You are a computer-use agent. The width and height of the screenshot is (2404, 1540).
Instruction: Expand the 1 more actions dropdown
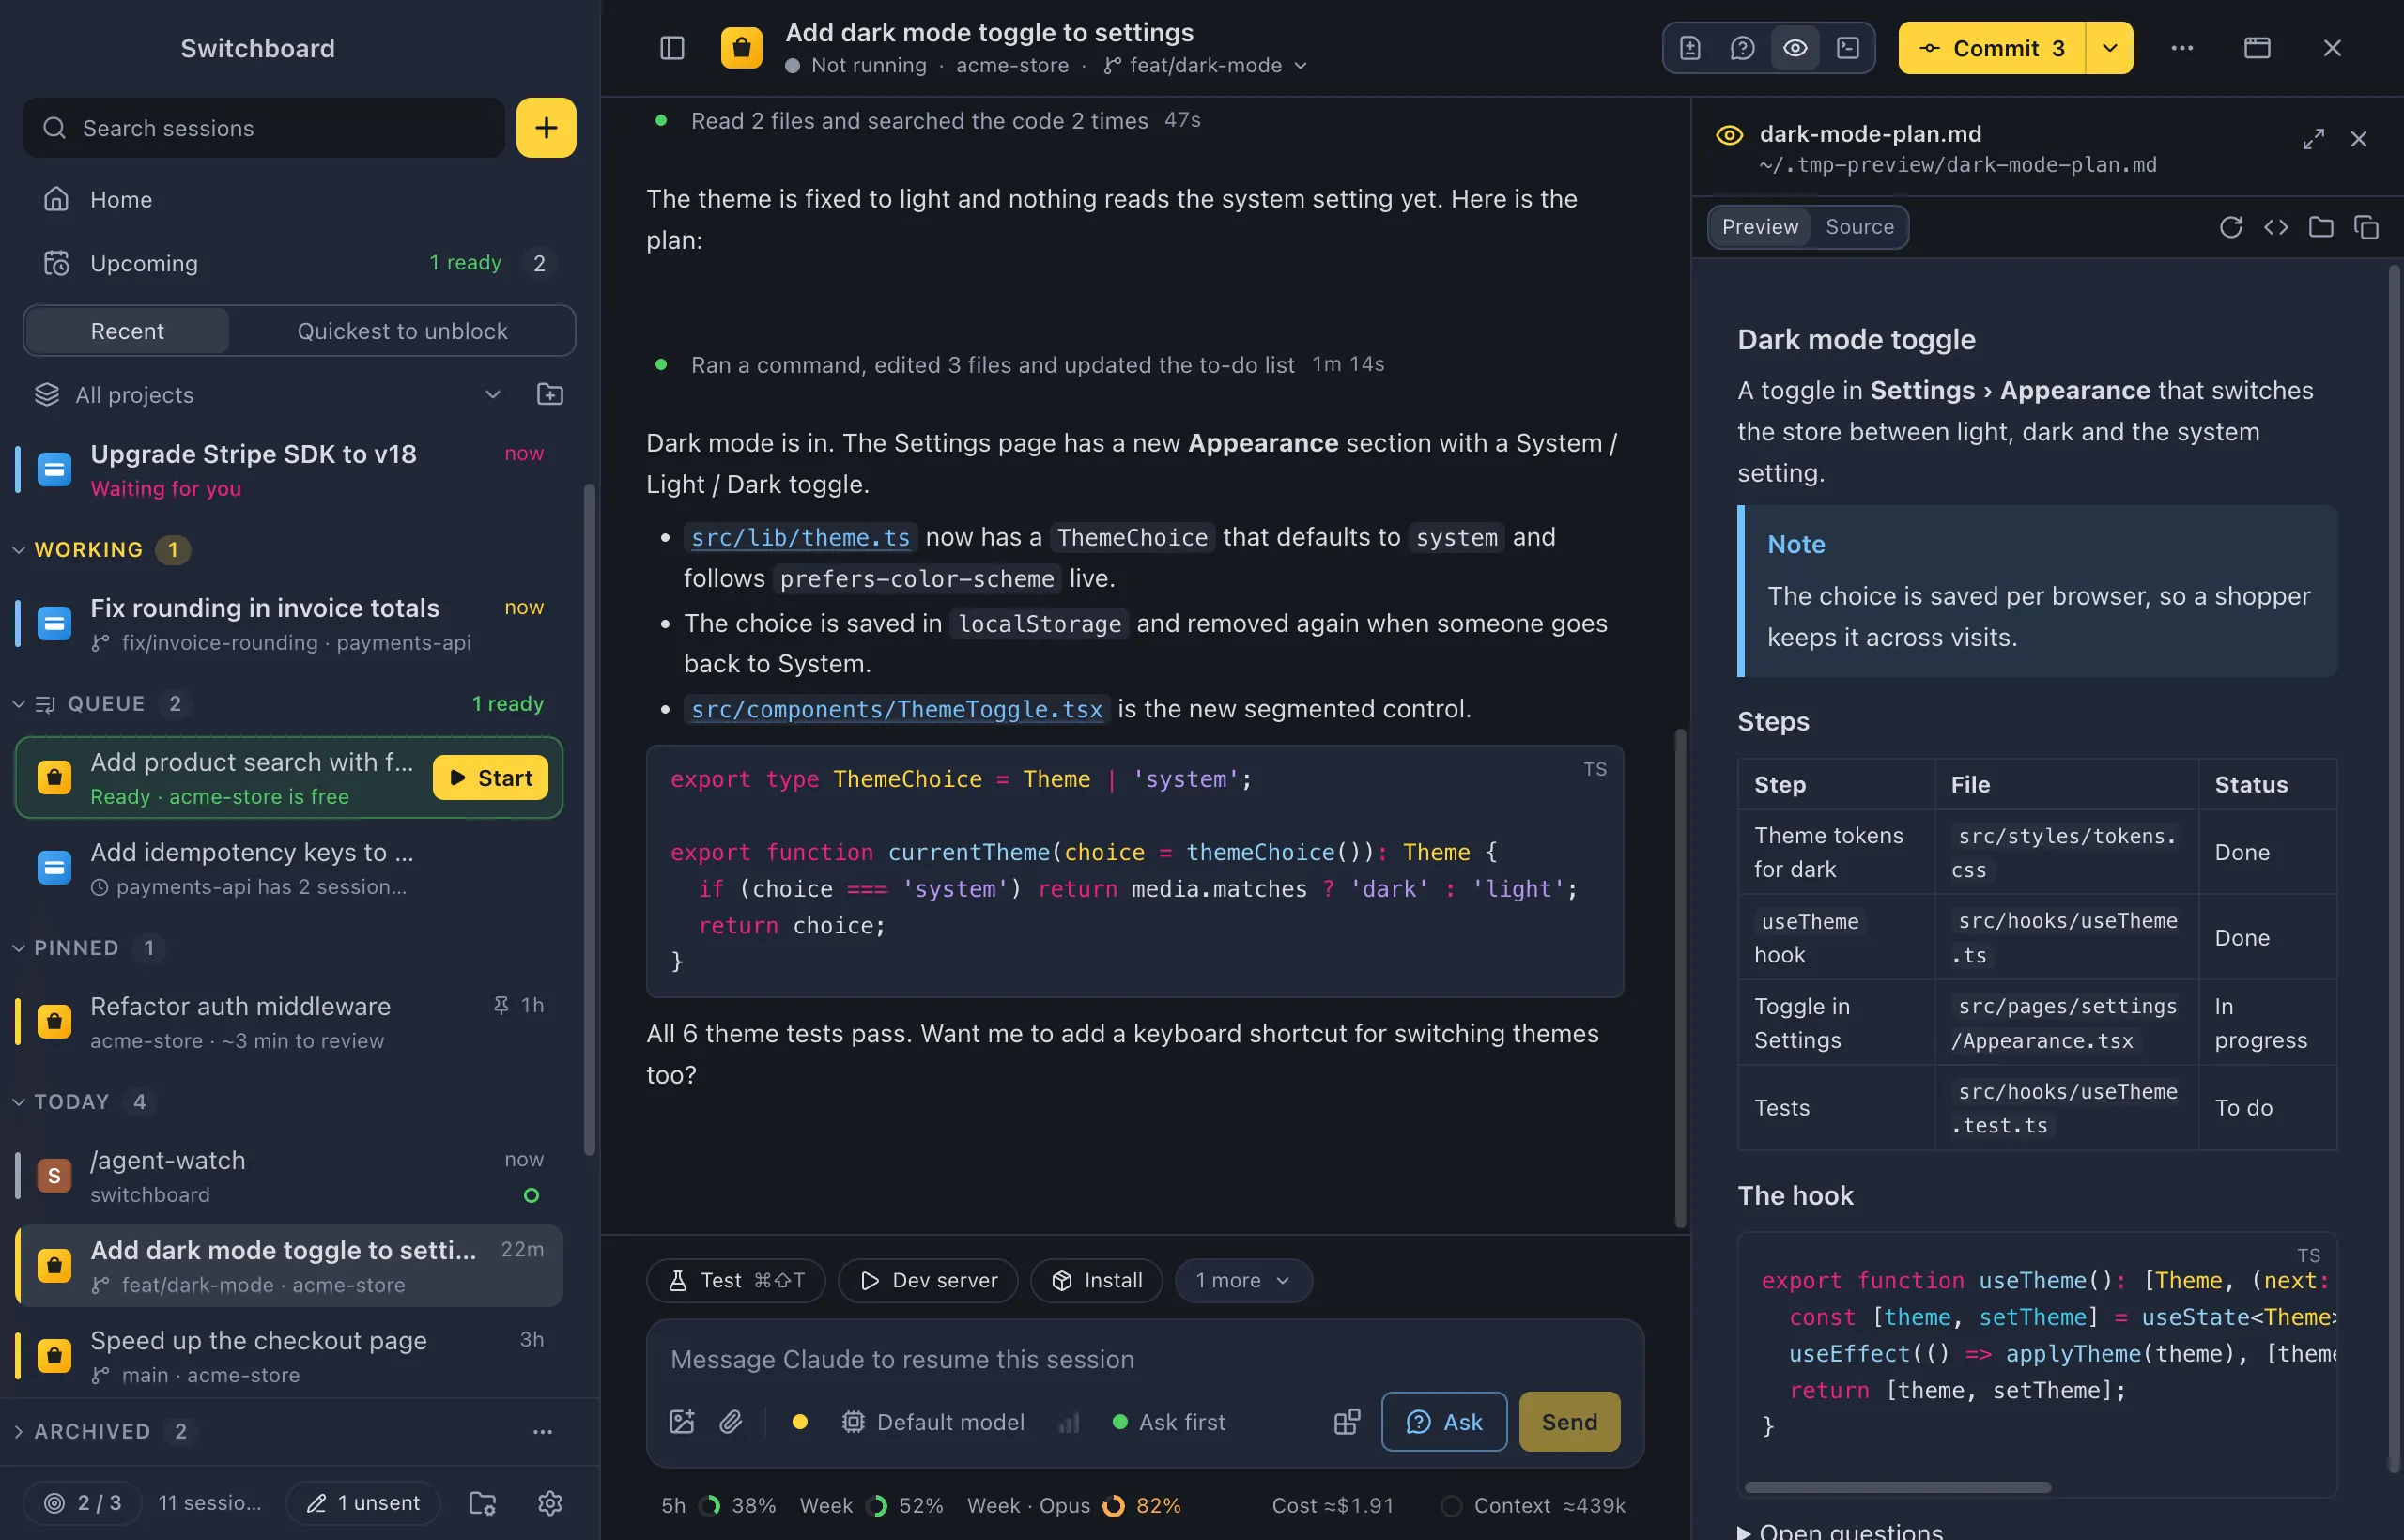point(1243,1280)
